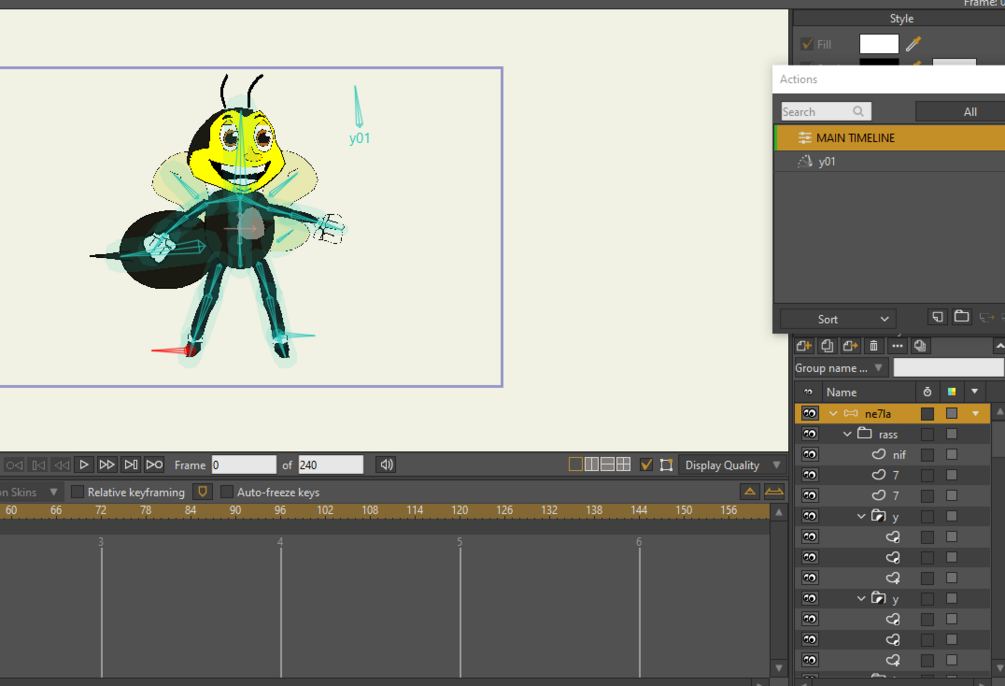Toggle the stopwatch checkbox on the rass row
The height and width of the screenshot is (686, 1005).
[927, 434]
